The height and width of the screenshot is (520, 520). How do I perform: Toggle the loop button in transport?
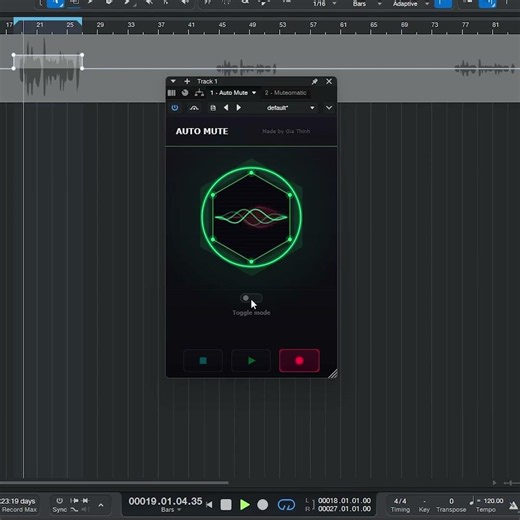click(286, 505)
